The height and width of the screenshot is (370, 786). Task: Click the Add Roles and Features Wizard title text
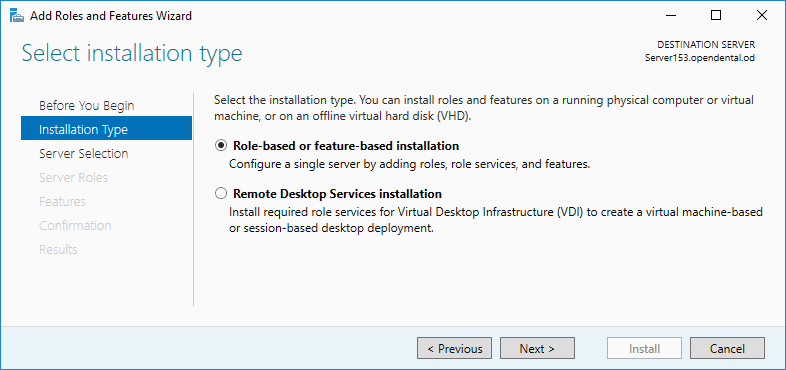click(111, 16)
